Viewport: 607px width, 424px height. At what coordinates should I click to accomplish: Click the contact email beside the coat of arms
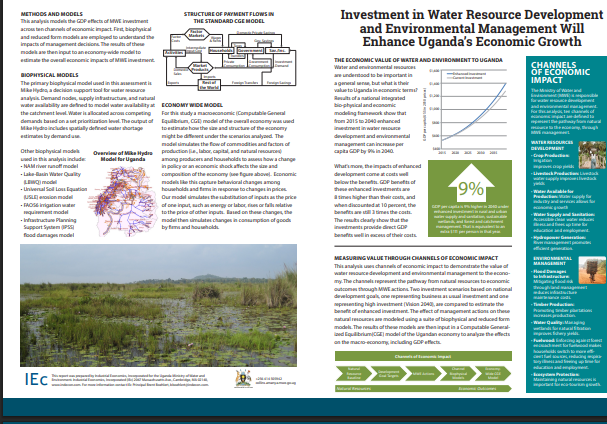[x=275, y=383]
